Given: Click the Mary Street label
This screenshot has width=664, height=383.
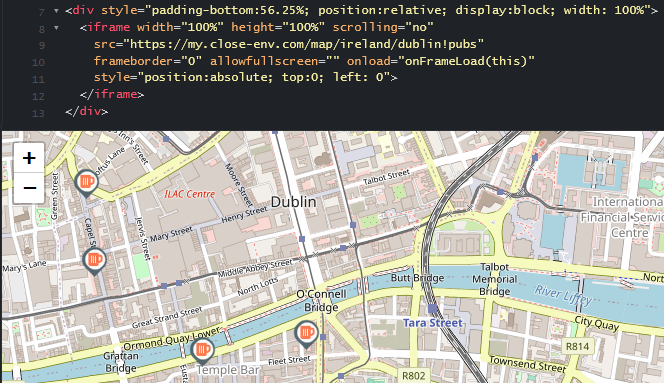Looking at the screenshot, I should (171, 234).
